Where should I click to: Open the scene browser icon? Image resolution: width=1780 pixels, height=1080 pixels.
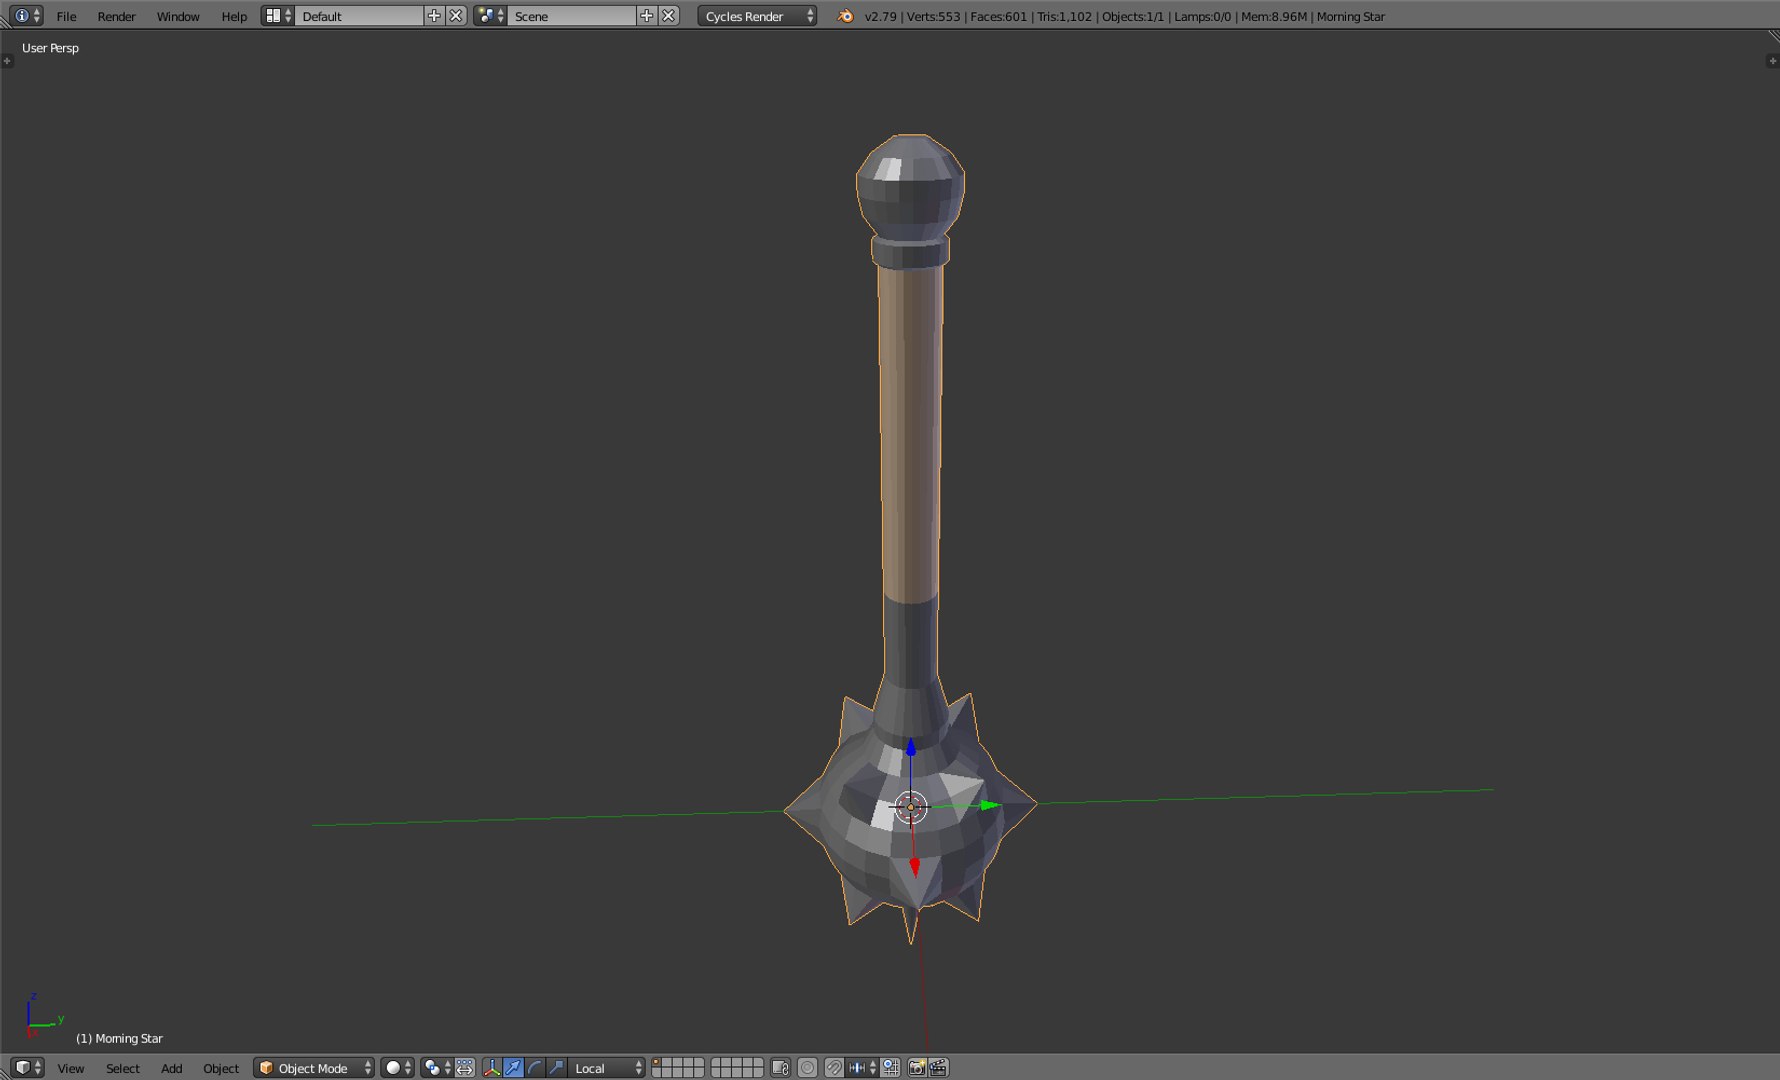tap(490, 16)
